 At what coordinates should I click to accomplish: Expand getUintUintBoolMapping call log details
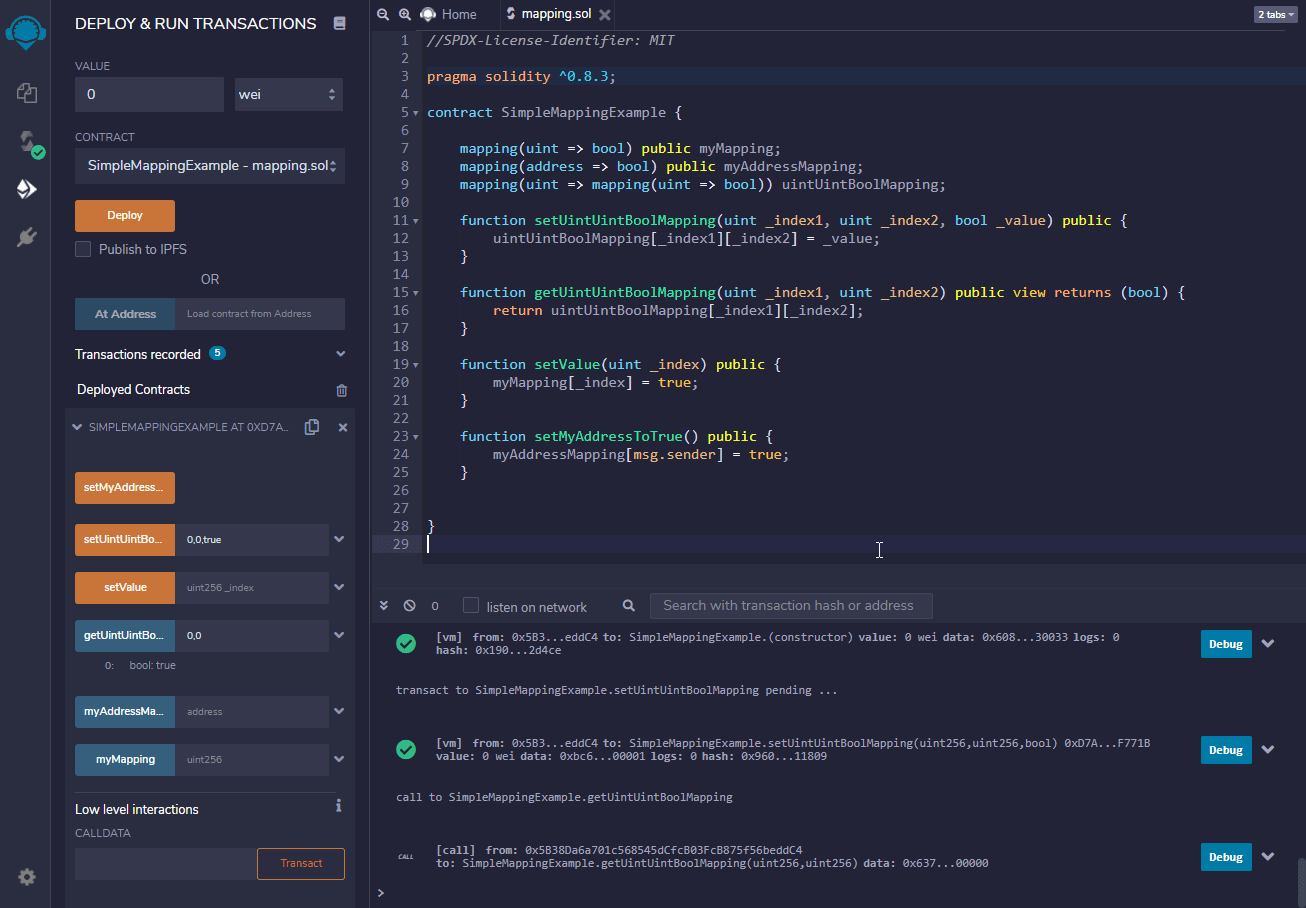(x=1268, y=856)
